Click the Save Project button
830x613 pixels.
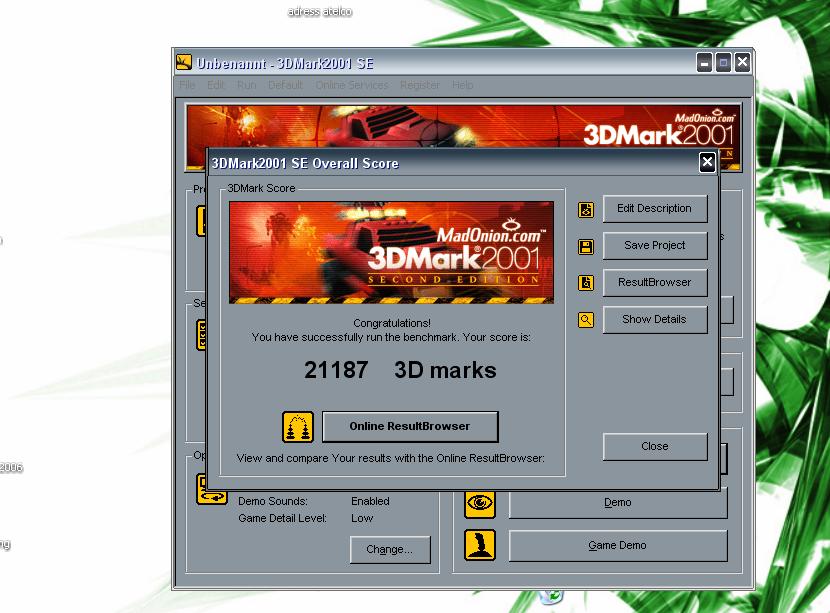pos(655,246)
